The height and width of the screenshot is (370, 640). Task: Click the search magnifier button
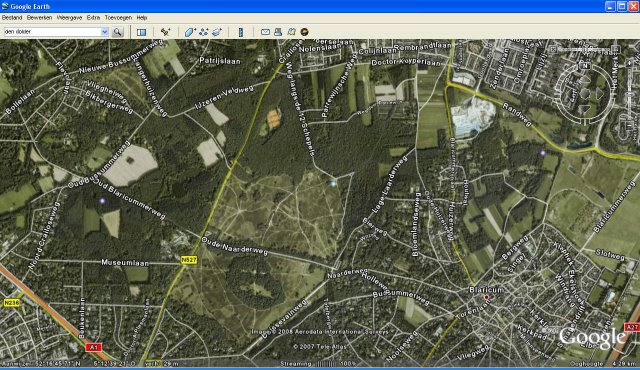click(x=118, y=32)
